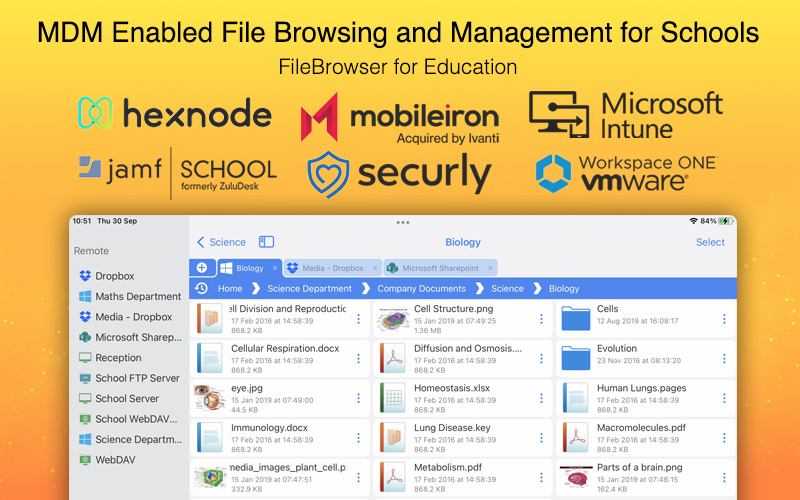The height and width of the screenshot is (500, 800).
Task: Add a new tab with plus icon
Action: tap(202, 267)
